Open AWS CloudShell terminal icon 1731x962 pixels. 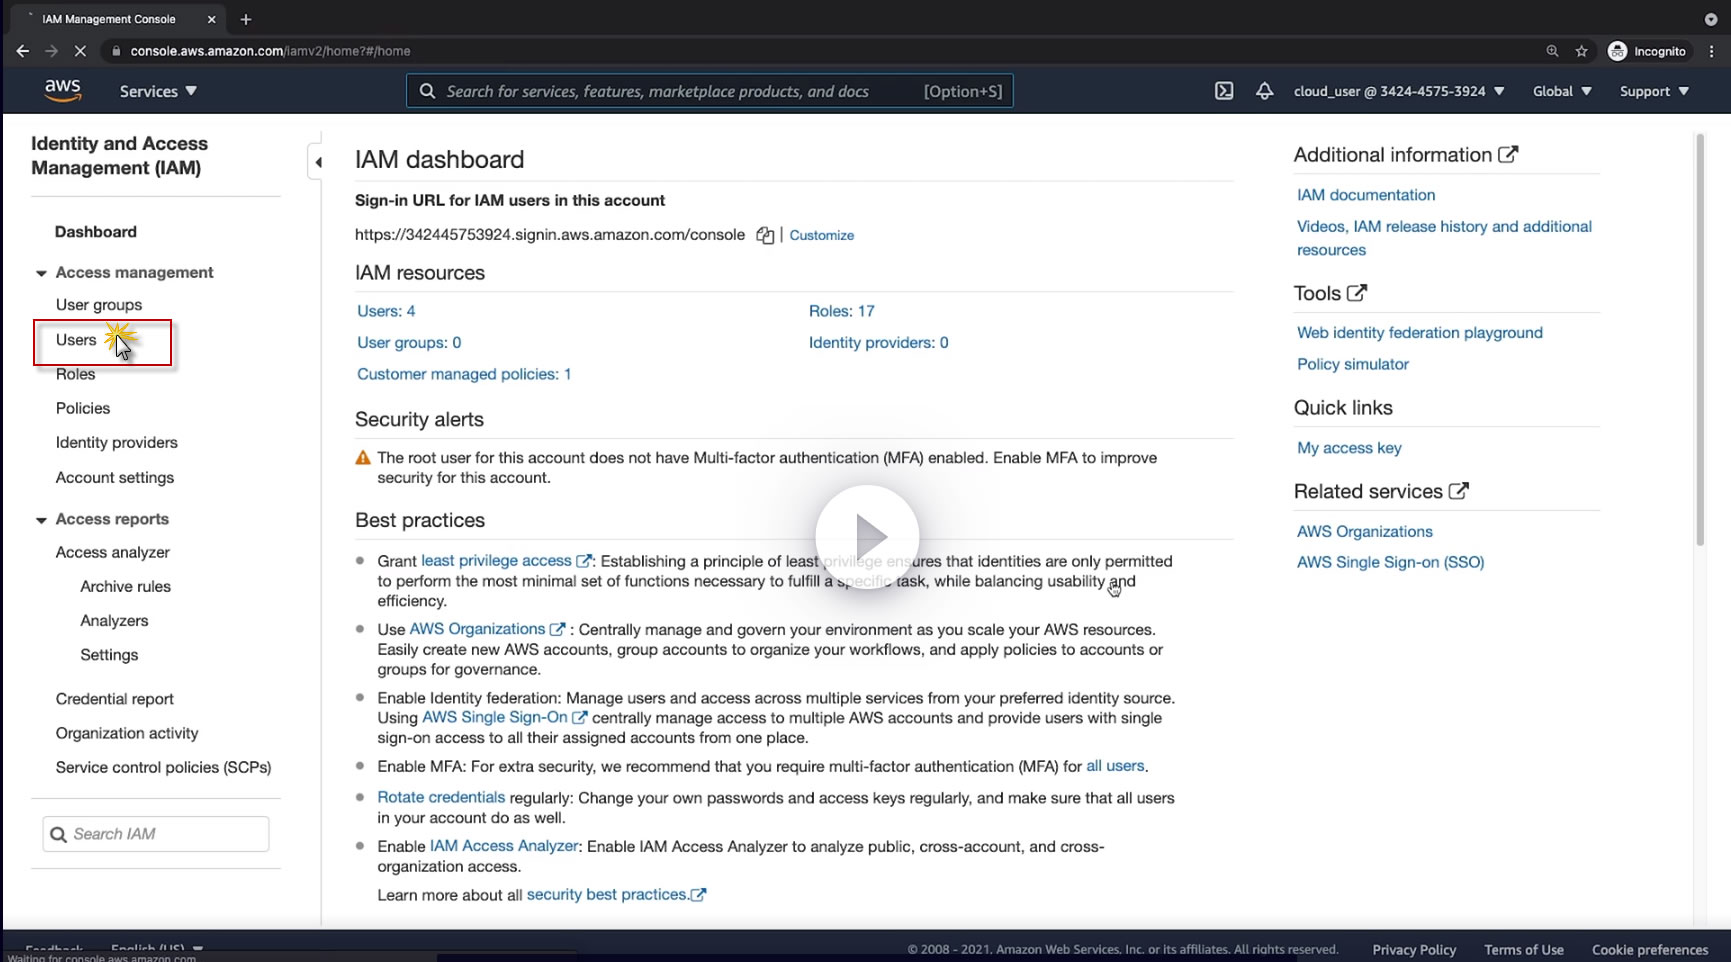[1224, 91]
